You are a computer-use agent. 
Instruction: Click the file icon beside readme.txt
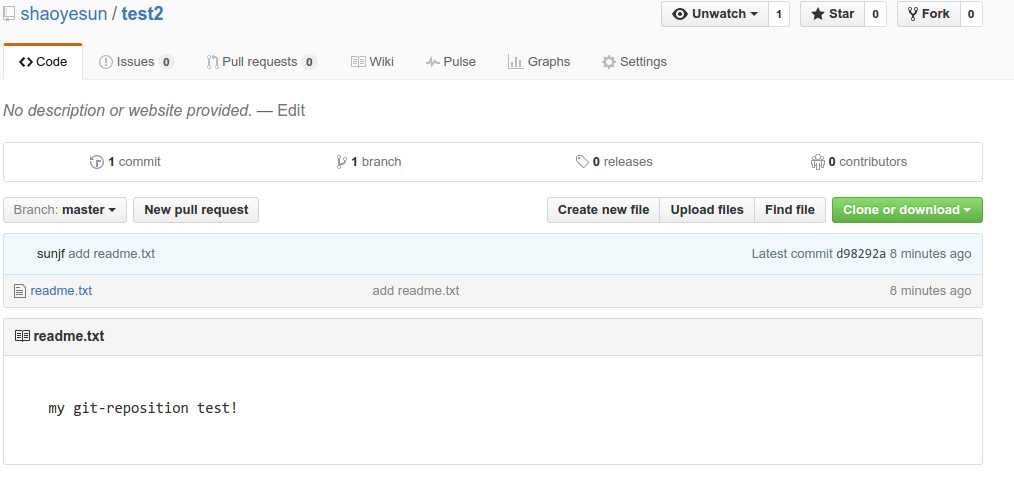click(20, 292)
